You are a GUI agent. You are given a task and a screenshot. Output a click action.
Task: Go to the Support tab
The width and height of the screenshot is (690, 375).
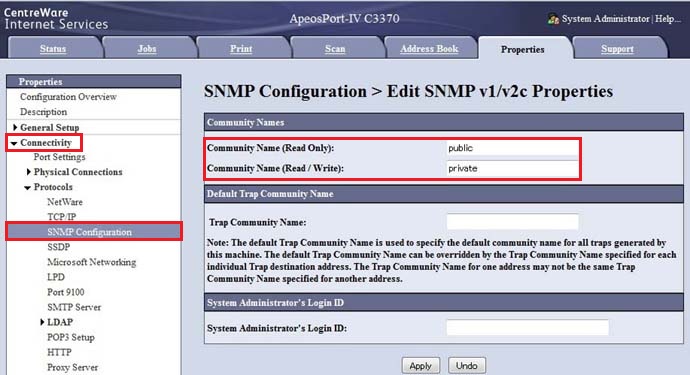click(x=617, y=49)
